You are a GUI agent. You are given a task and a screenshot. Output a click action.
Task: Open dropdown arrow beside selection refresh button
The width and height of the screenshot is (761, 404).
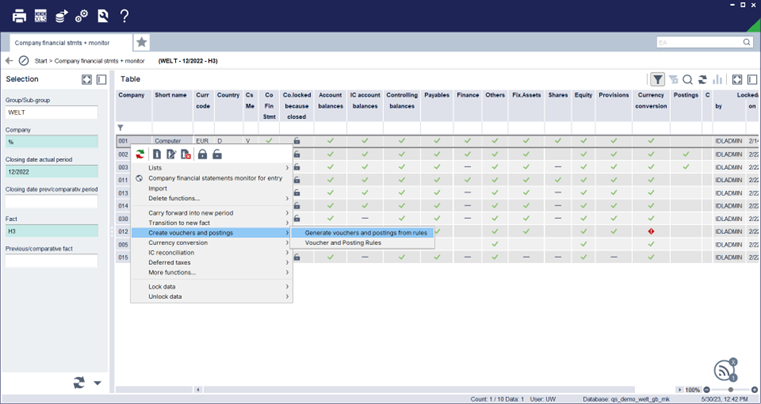98,383
